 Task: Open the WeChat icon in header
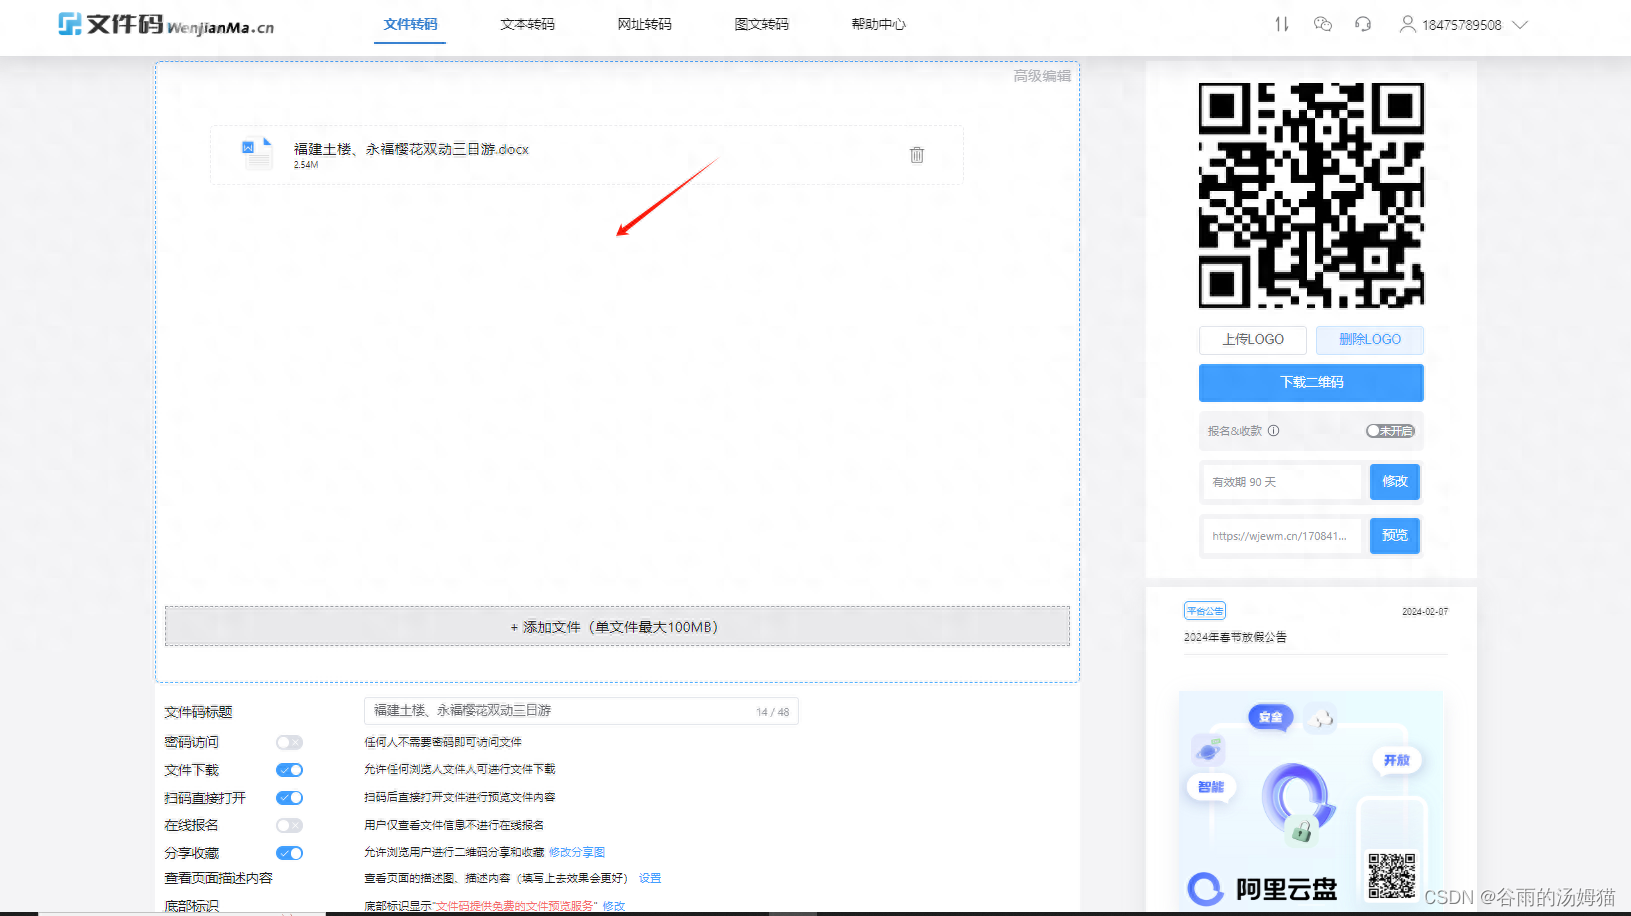1323,24
